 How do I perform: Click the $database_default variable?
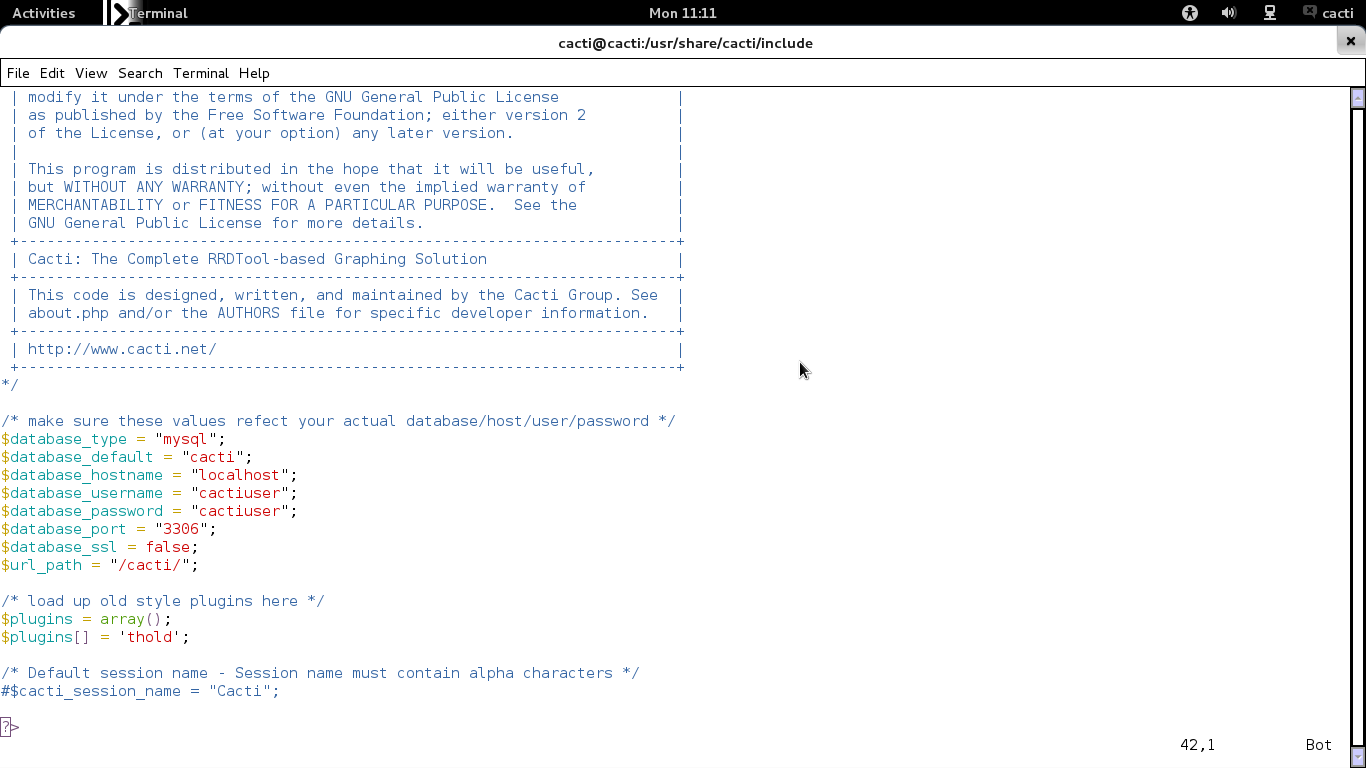click(77, 457)
